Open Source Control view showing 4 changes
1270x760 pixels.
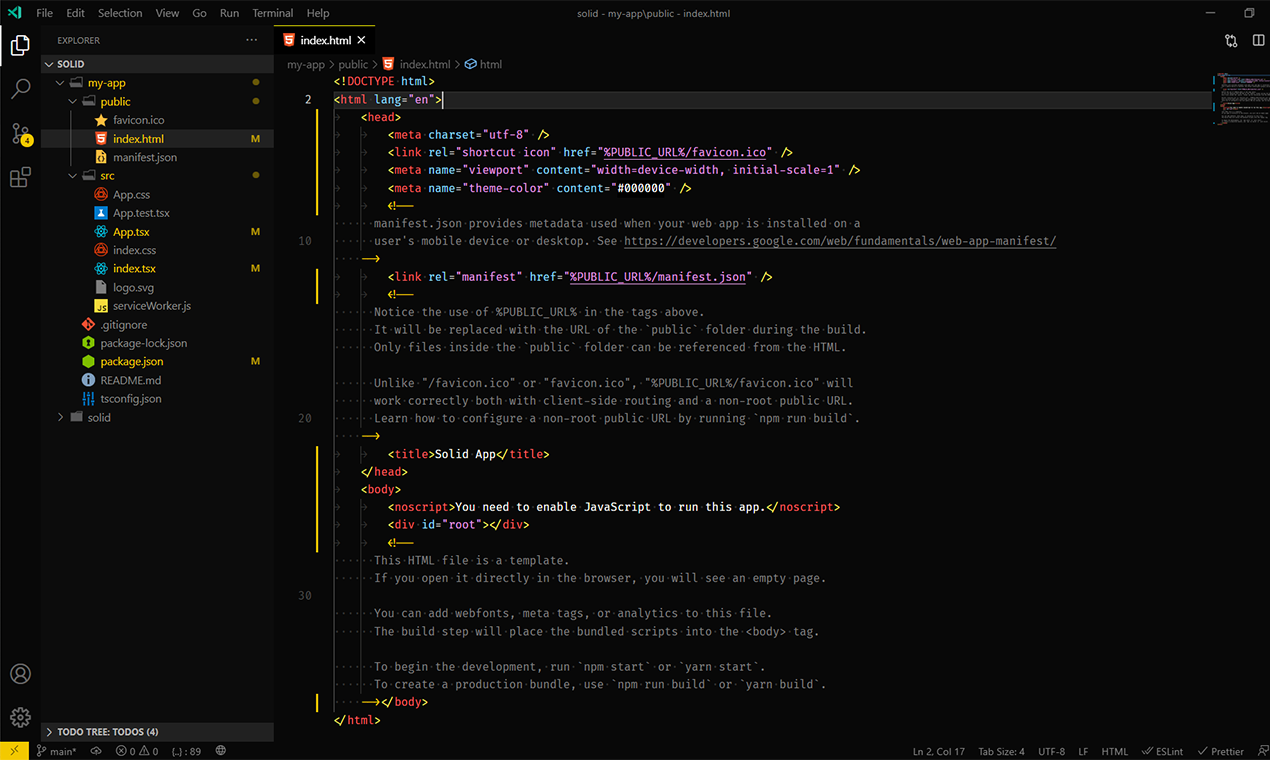click(20, 133)
